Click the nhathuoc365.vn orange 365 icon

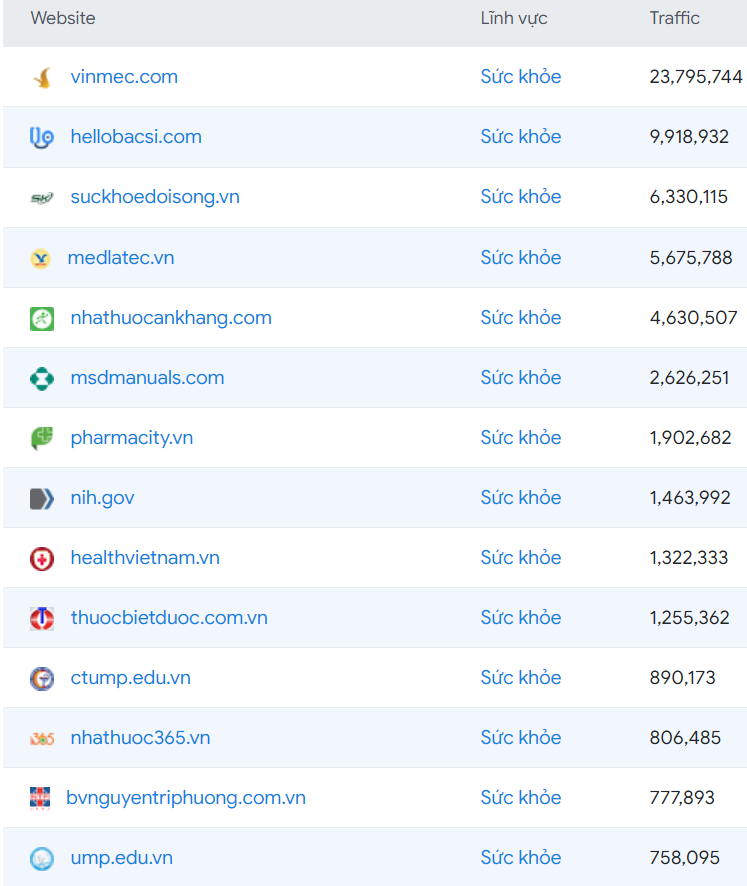42,739
